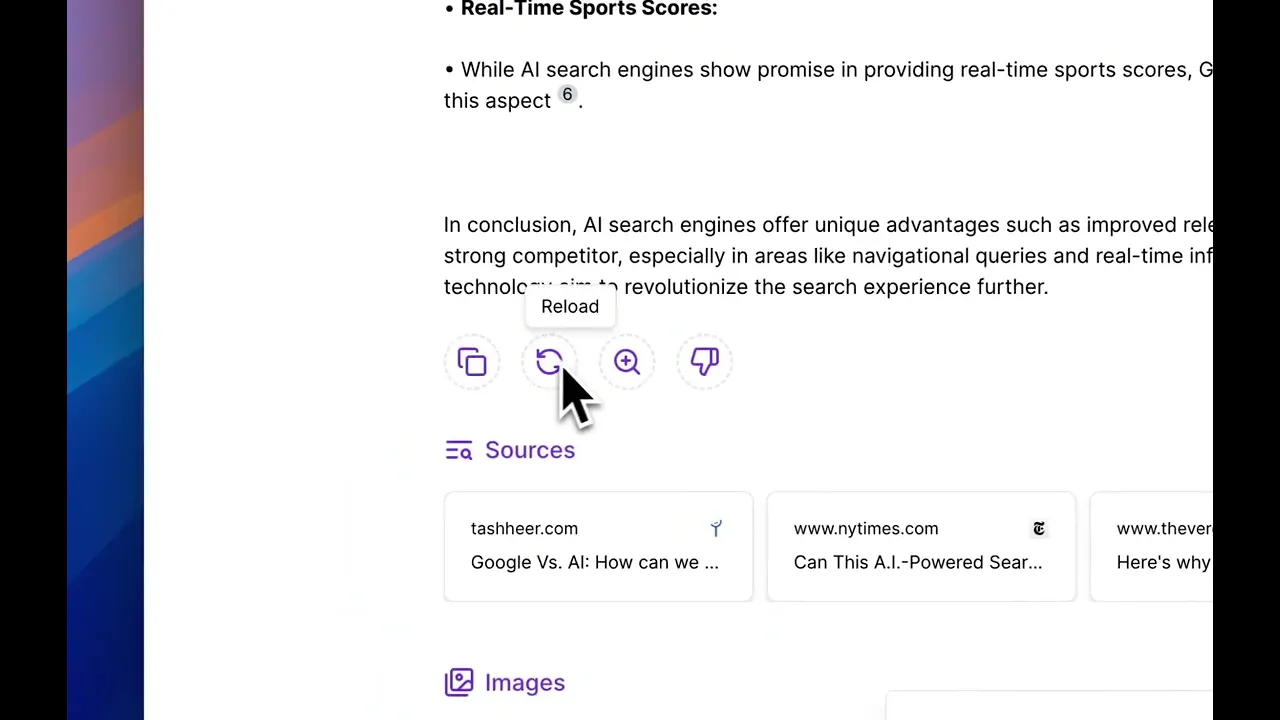Open the tashheer.com source domain

[524, 528]
